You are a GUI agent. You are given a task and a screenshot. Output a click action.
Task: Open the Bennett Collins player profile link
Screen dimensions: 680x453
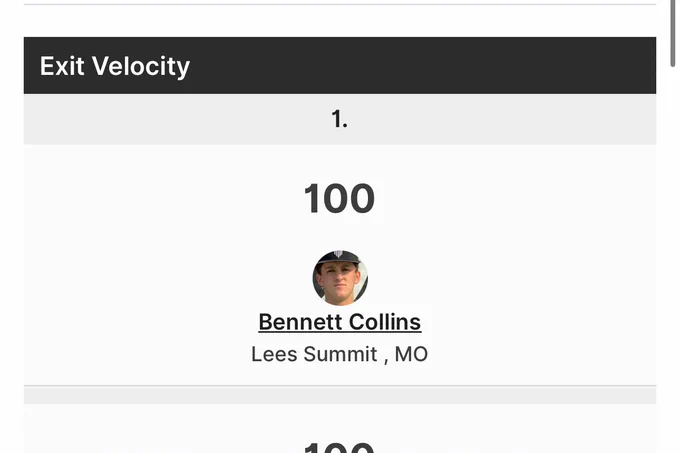pyautogui.click(x=340, y=322)
